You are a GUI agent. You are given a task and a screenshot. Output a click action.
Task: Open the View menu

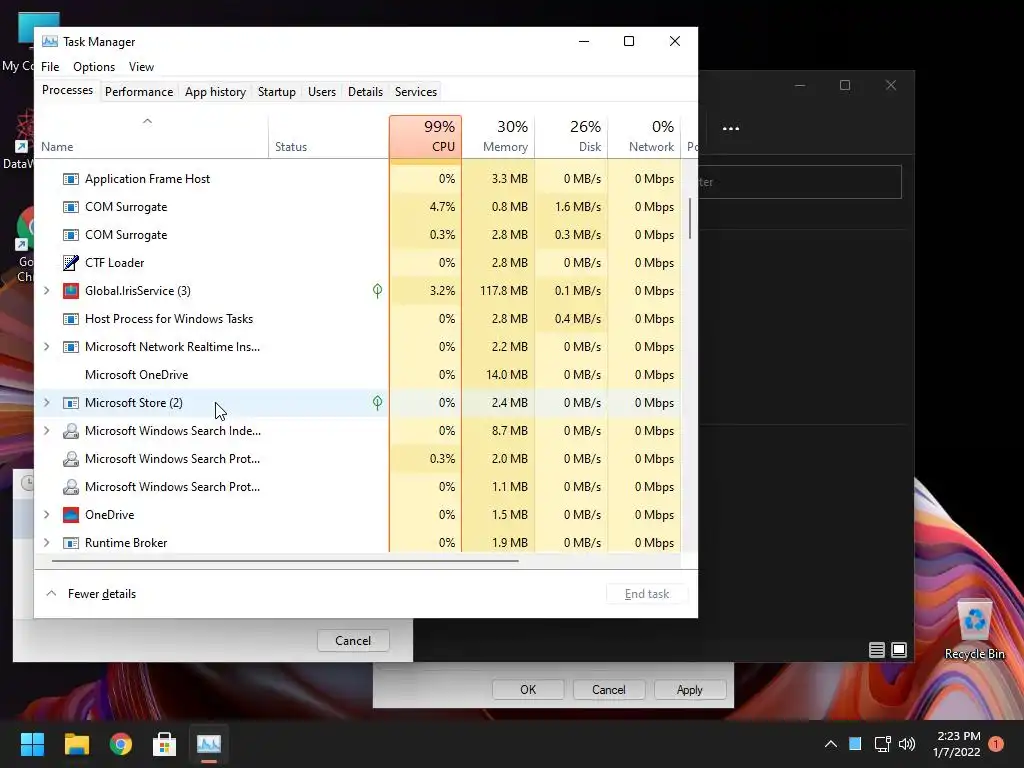click(141, 67)
